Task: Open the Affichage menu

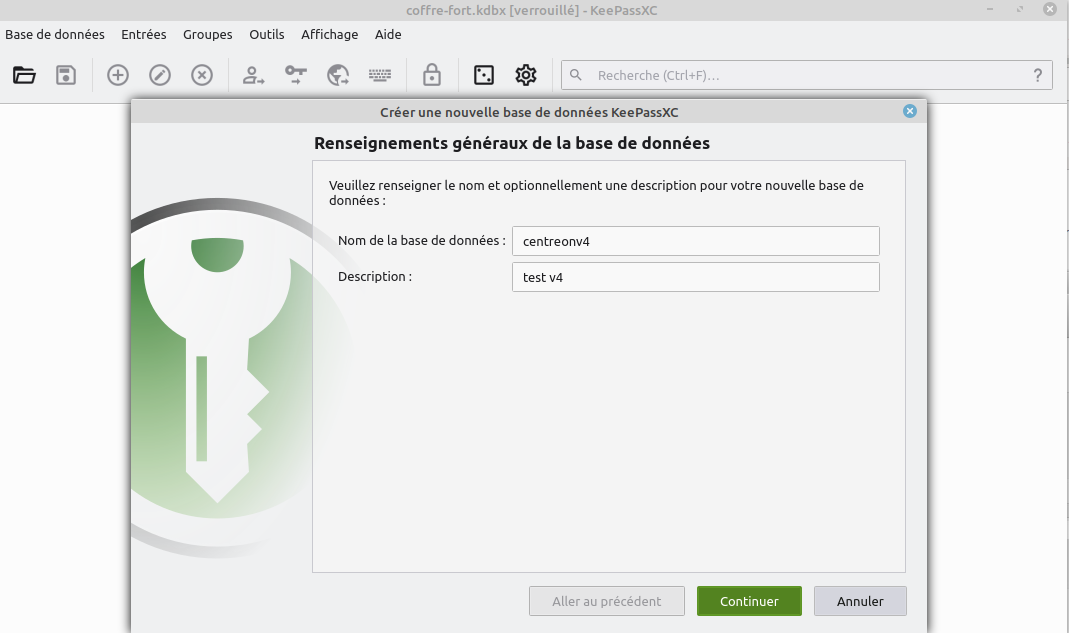Action: 329,34
